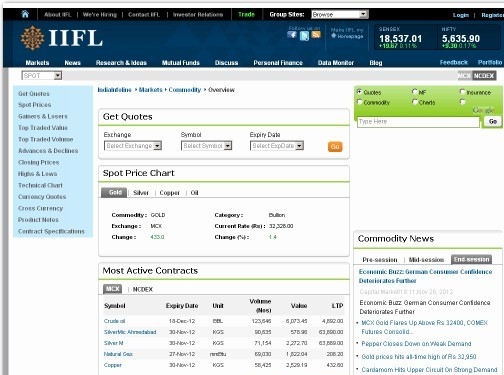This screenshot has height=375, width=504.
Task: Open Gainers & Losers in sidebar
Action: tap(43, 116)
